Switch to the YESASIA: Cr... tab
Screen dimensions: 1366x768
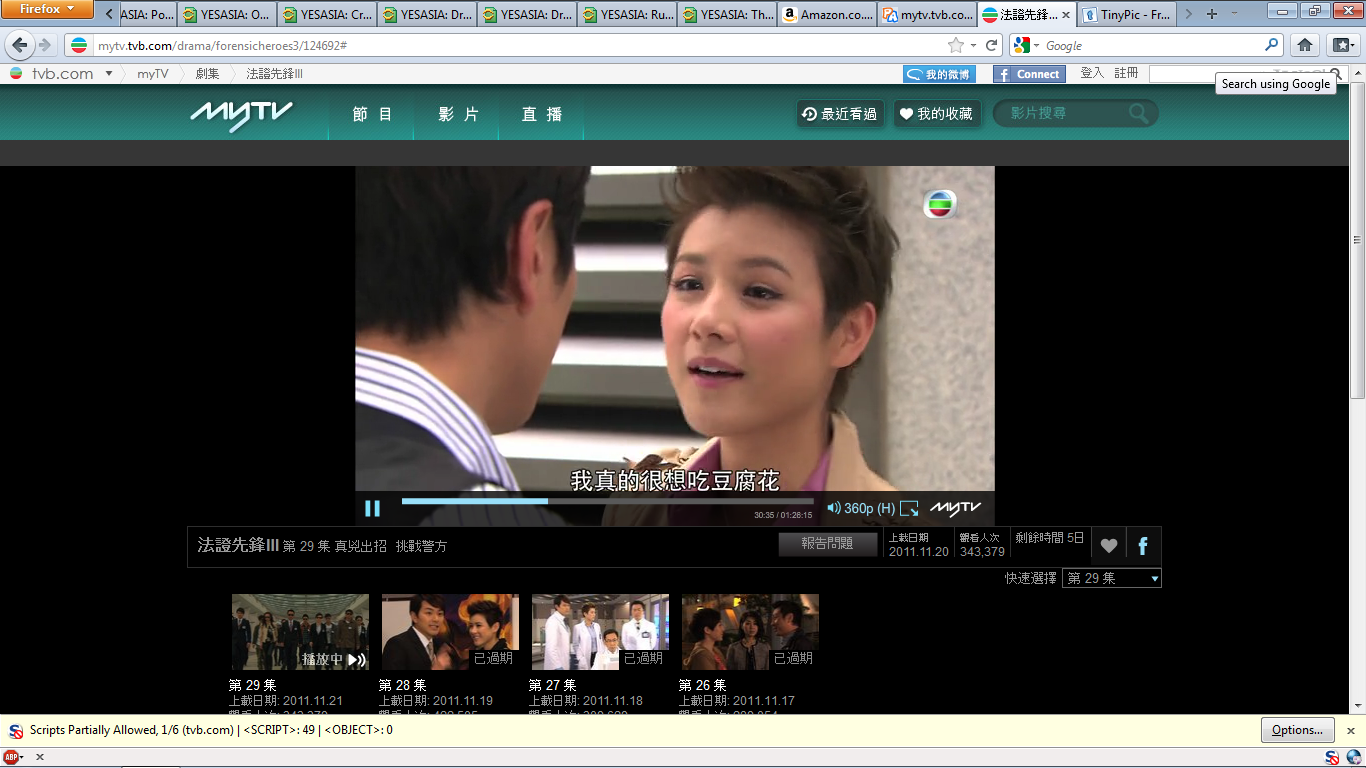click(328, 15)
